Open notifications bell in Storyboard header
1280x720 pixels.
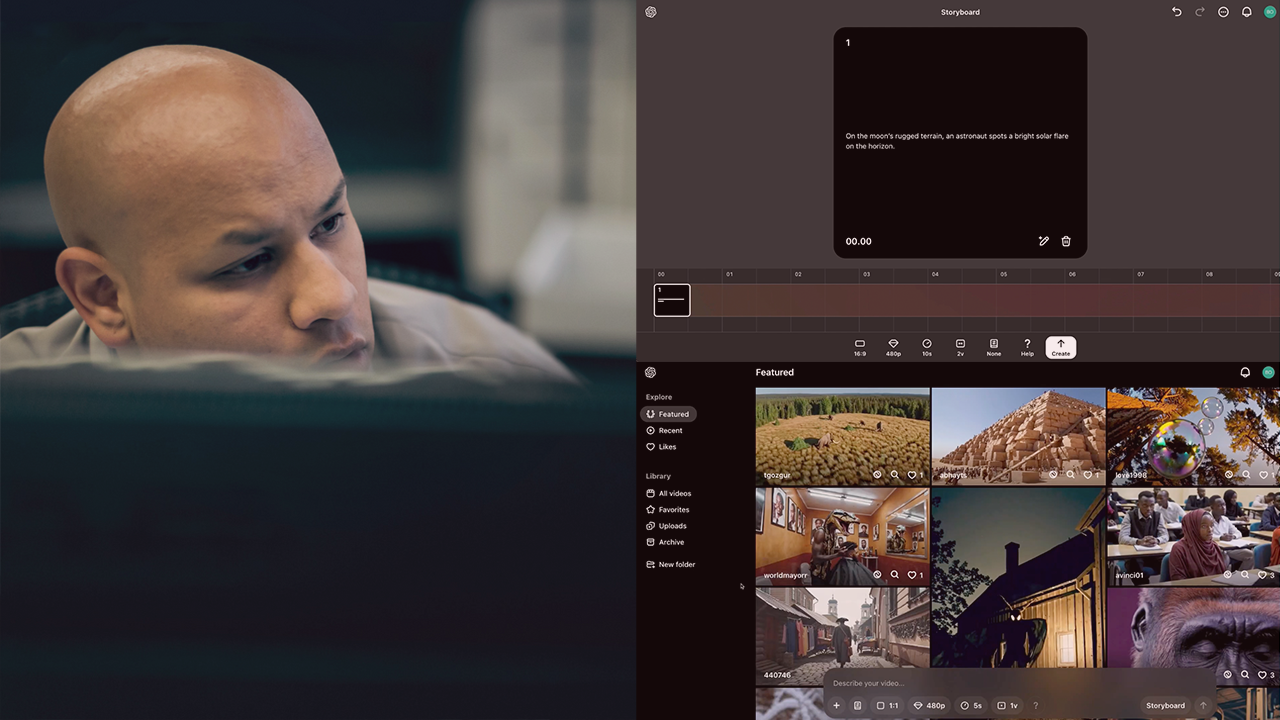(1246, 12)
